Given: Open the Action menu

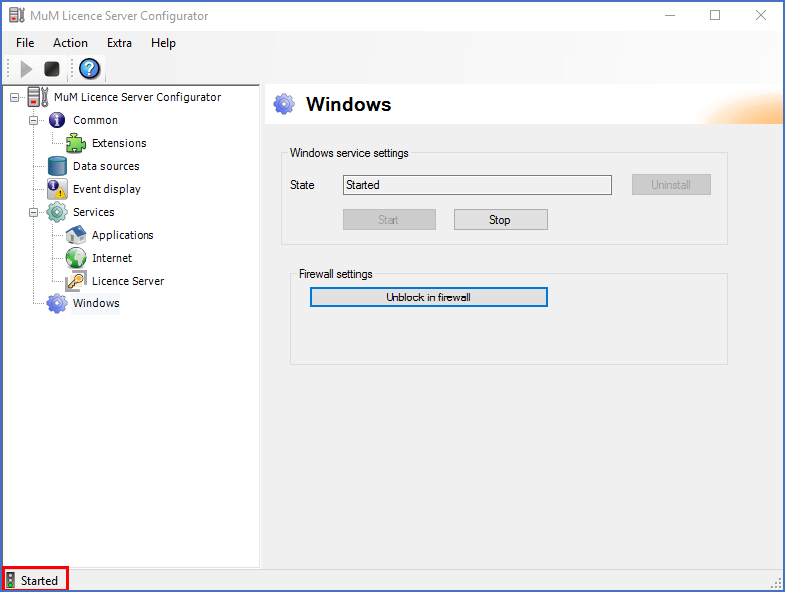Looking at the screenshot, I should [x=70, y=43].
